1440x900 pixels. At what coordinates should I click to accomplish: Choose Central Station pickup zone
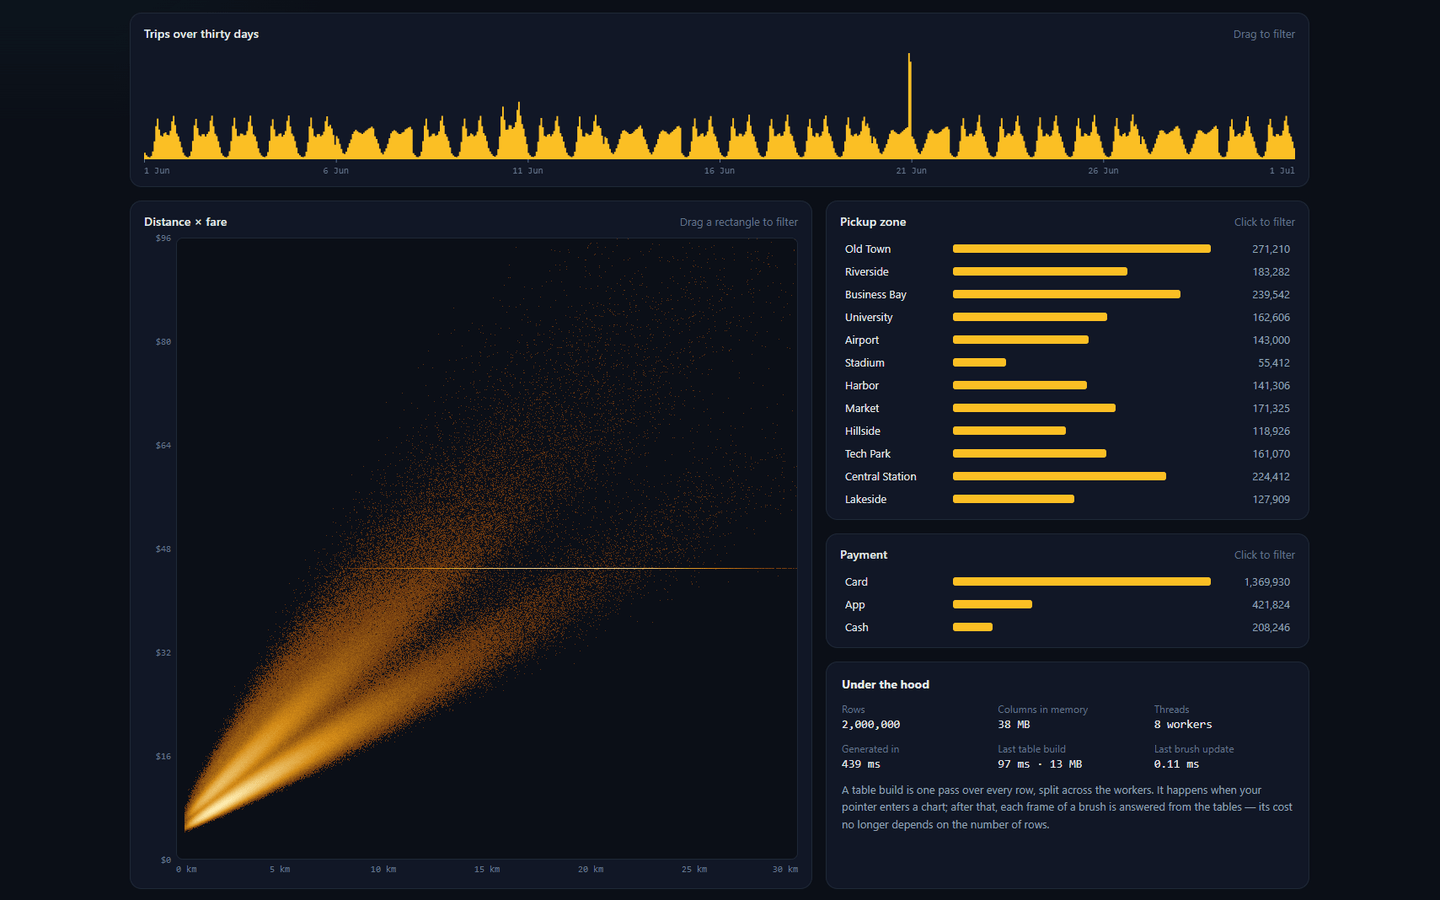click(x=1067, y=477)
